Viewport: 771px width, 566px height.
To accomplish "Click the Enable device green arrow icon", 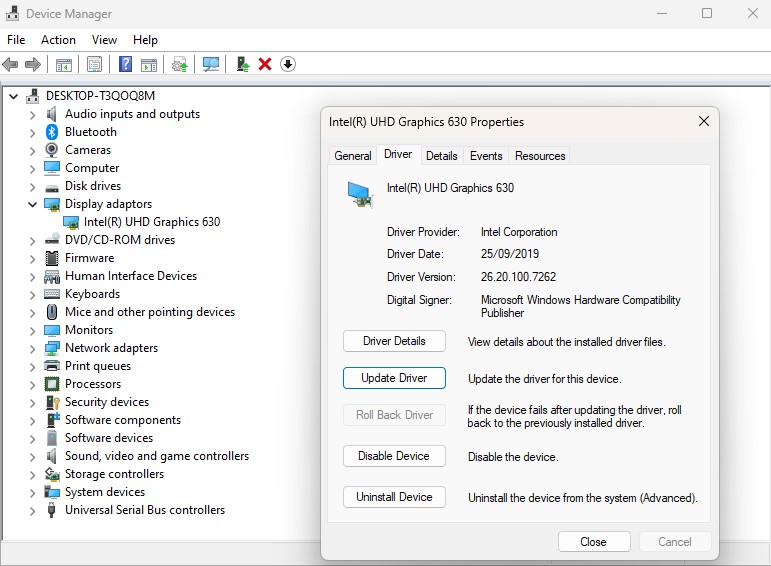I will (x=242, y=64).
